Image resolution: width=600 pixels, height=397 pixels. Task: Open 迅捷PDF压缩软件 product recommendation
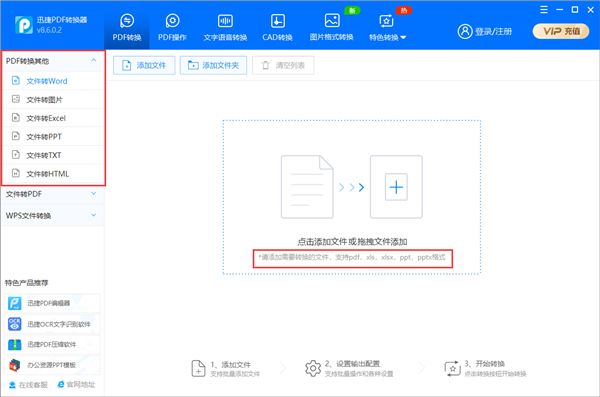coord(52,345)
